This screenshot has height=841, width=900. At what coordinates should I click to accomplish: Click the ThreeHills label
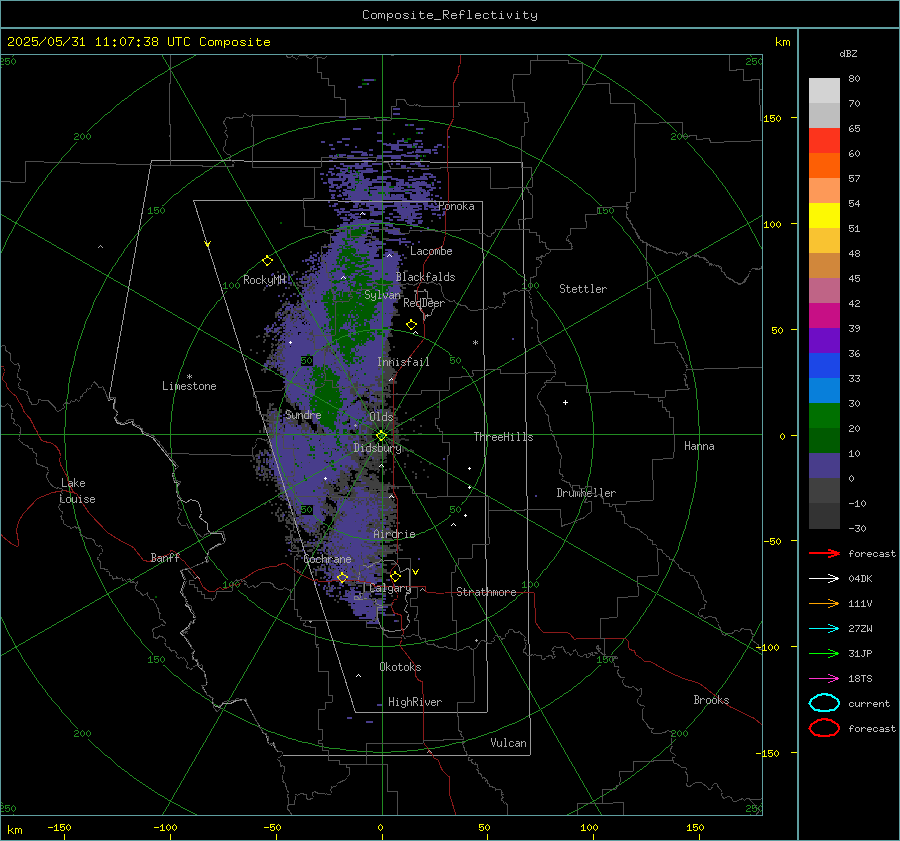pos(503,437)
